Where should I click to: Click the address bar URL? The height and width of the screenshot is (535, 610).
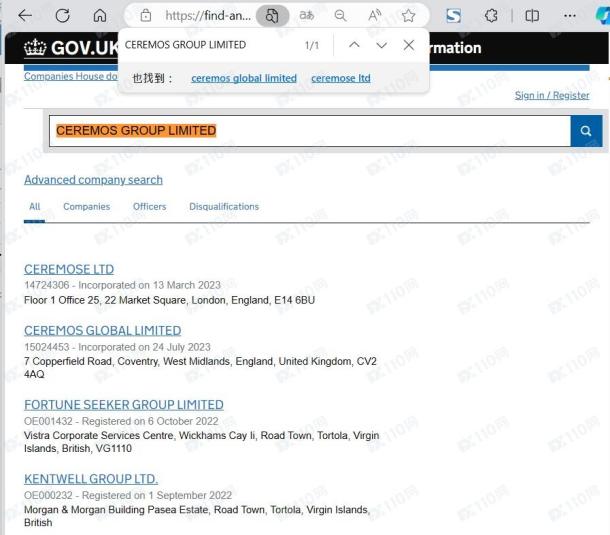tap(208, 16)
